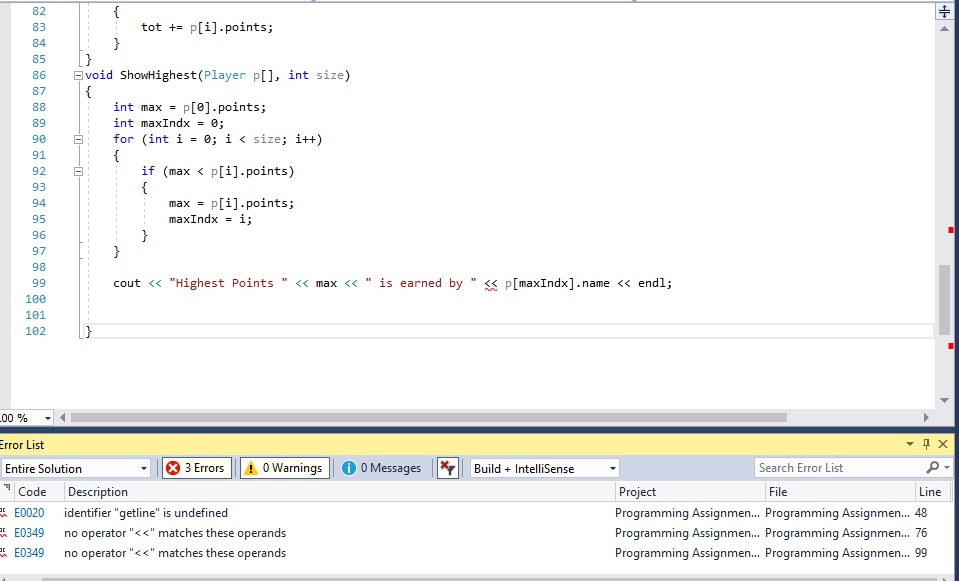Screen dimensions: 959x581
Task: Click line number 99 in the gutter
Action: click(x=39, y=283)
